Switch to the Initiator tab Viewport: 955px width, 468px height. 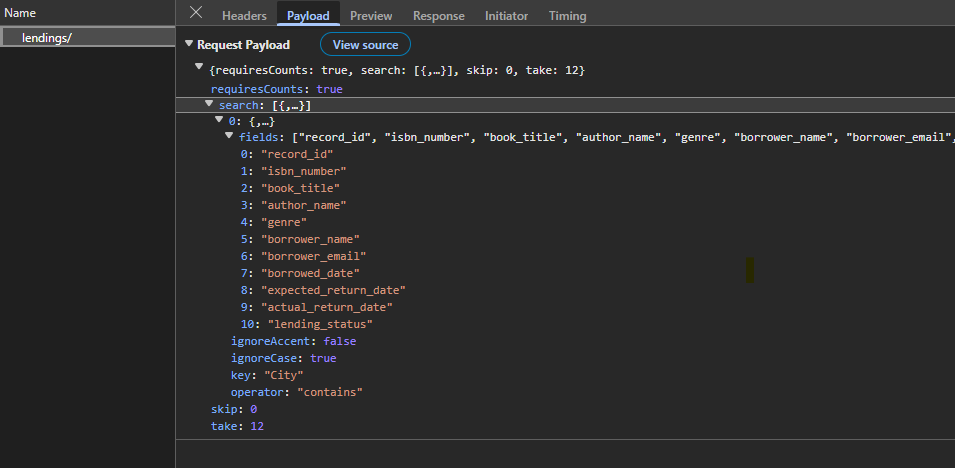(506, 16)
